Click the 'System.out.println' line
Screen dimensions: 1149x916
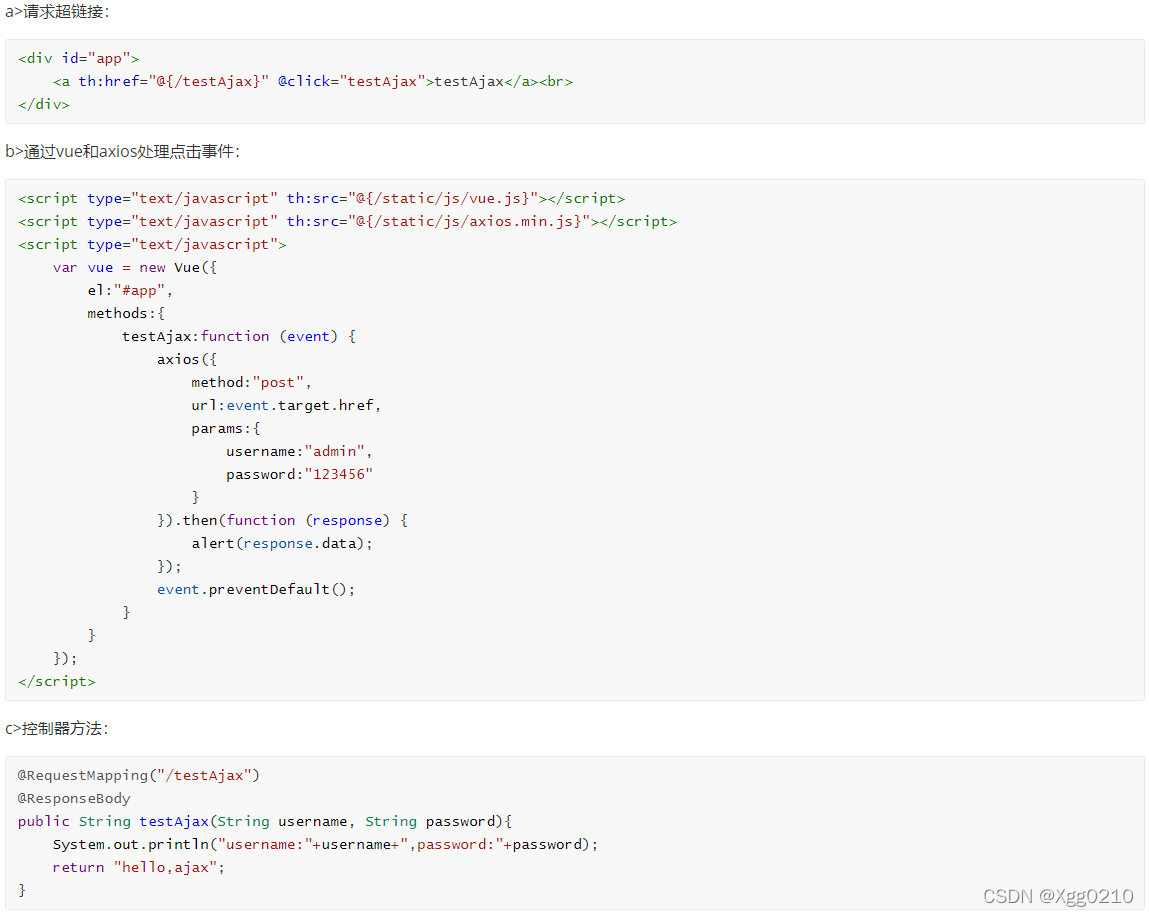[x=325, y=844]
